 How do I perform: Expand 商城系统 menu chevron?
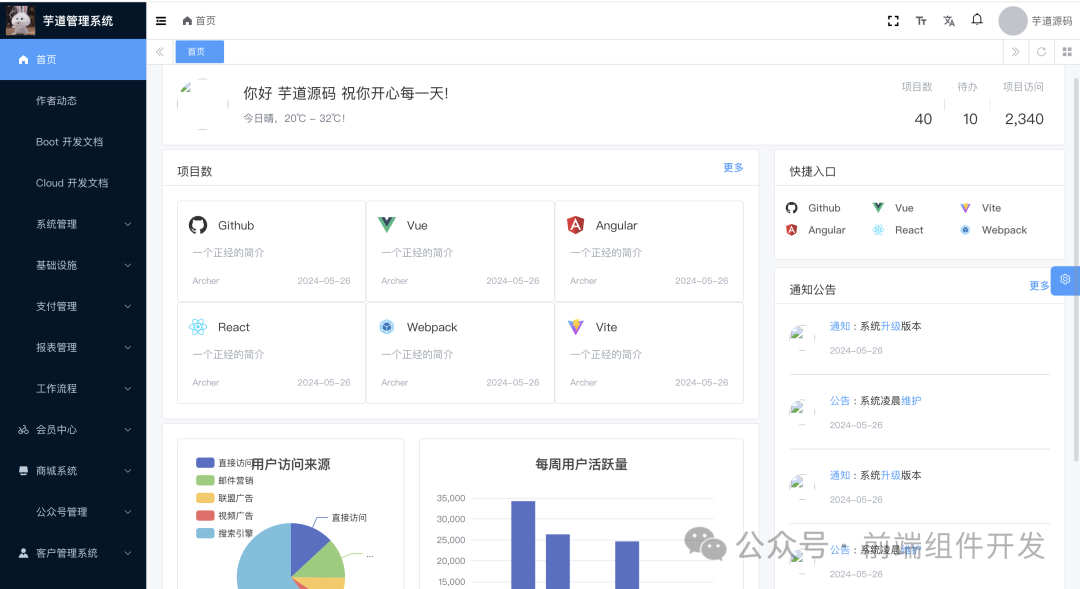[128, 471]
